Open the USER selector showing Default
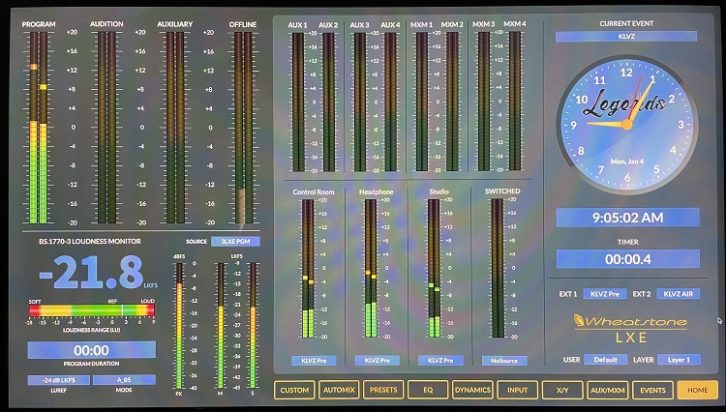This screenshot has width=726, height=412. coord(605,359)
